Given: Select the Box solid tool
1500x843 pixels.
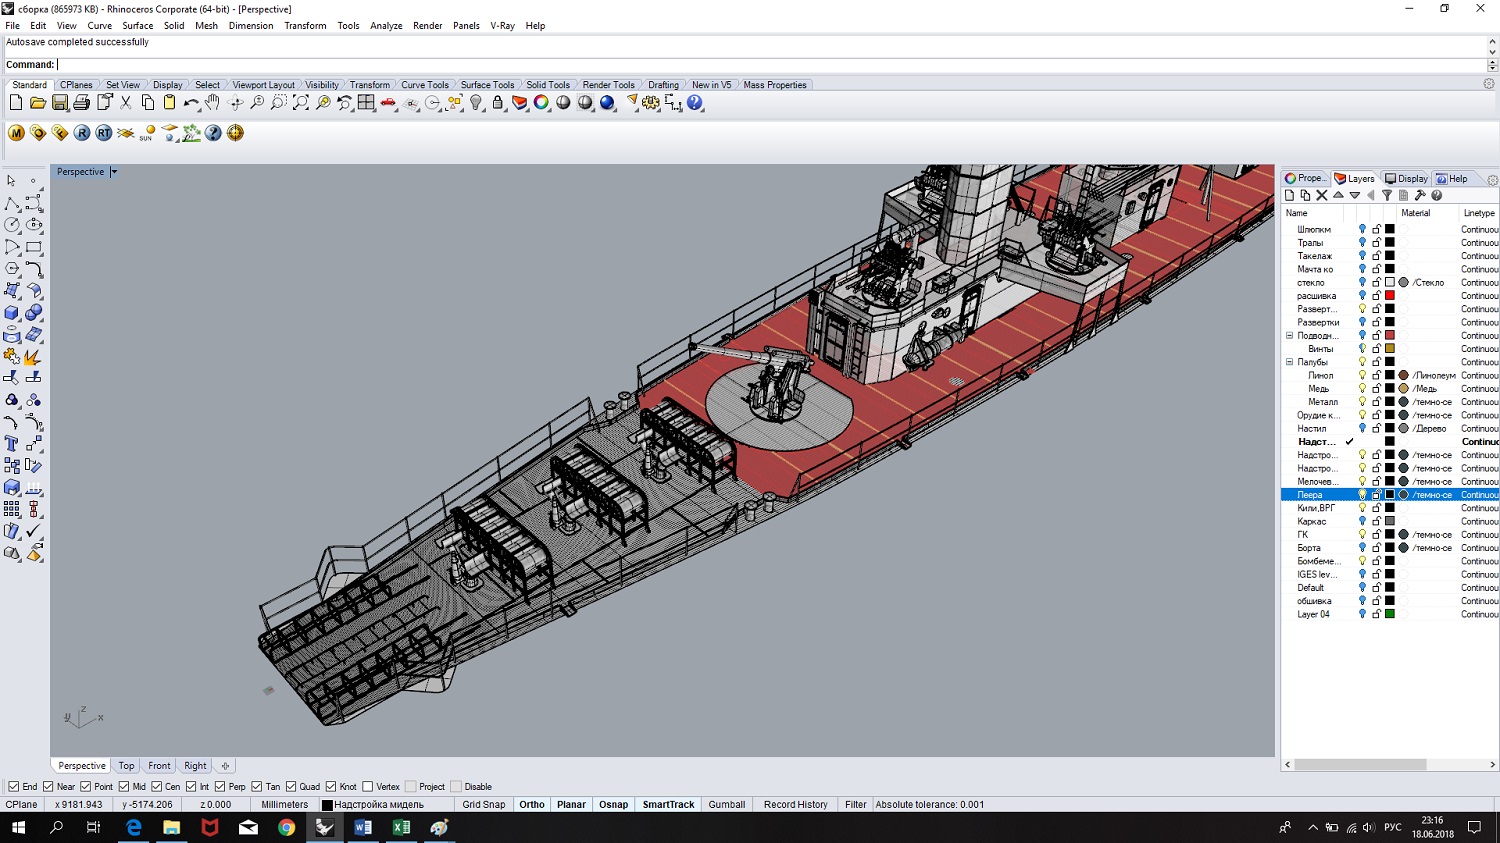Looking at the screenshot, I should [12, 313].
